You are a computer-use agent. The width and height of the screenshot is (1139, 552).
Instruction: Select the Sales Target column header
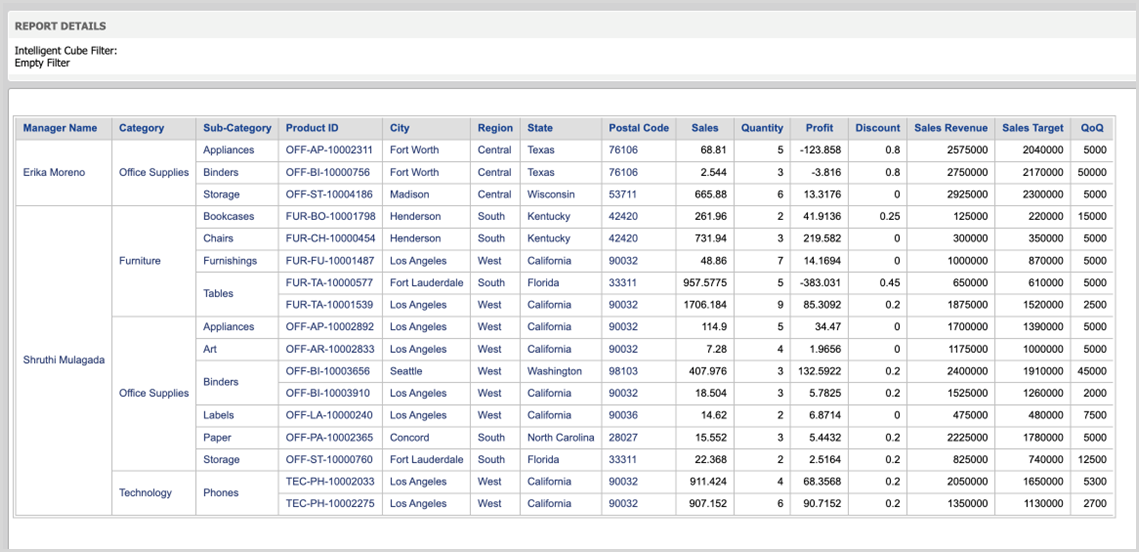click(1032, 128)
